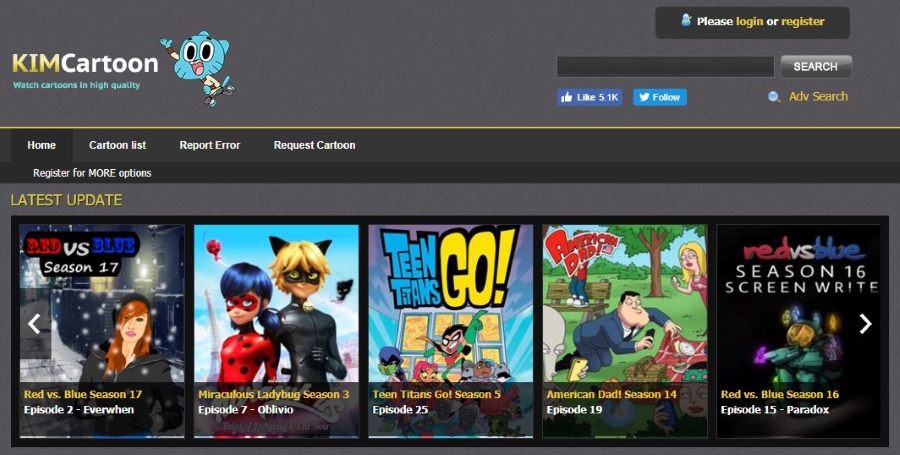Click the Miraculous Ladybug Season 3 title
The height and width of the screenshot is (455, 900).
(273, 394)
